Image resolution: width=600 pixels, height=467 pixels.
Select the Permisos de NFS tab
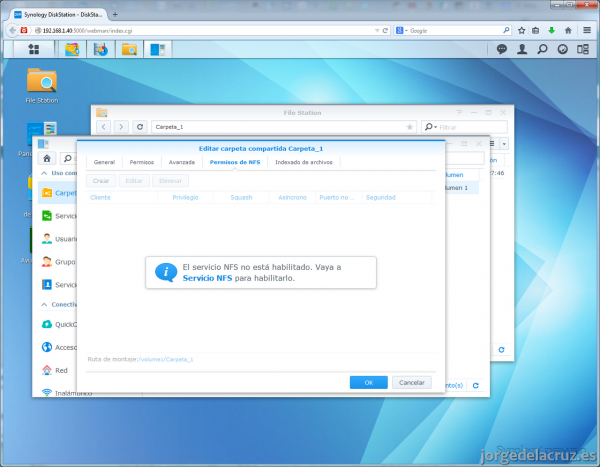(x=235, y=162)
